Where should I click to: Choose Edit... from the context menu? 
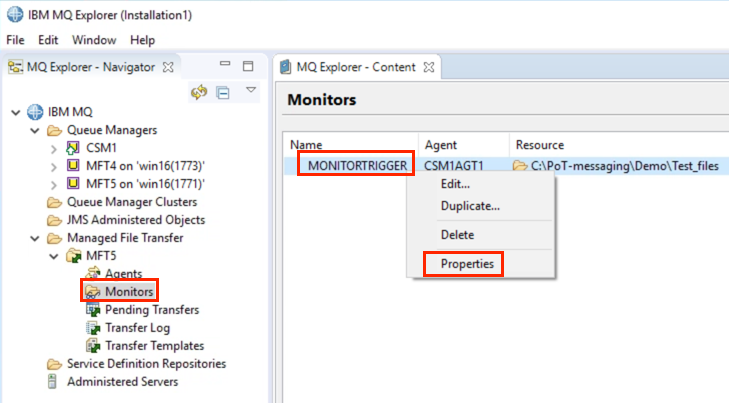pos(481,184)
